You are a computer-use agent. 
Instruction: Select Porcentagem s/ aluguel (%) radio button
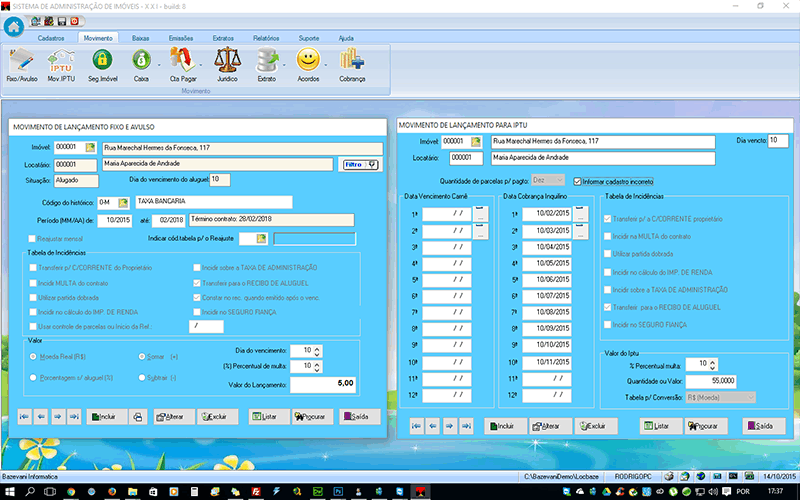pyautogui.click(x=33, y=378)
